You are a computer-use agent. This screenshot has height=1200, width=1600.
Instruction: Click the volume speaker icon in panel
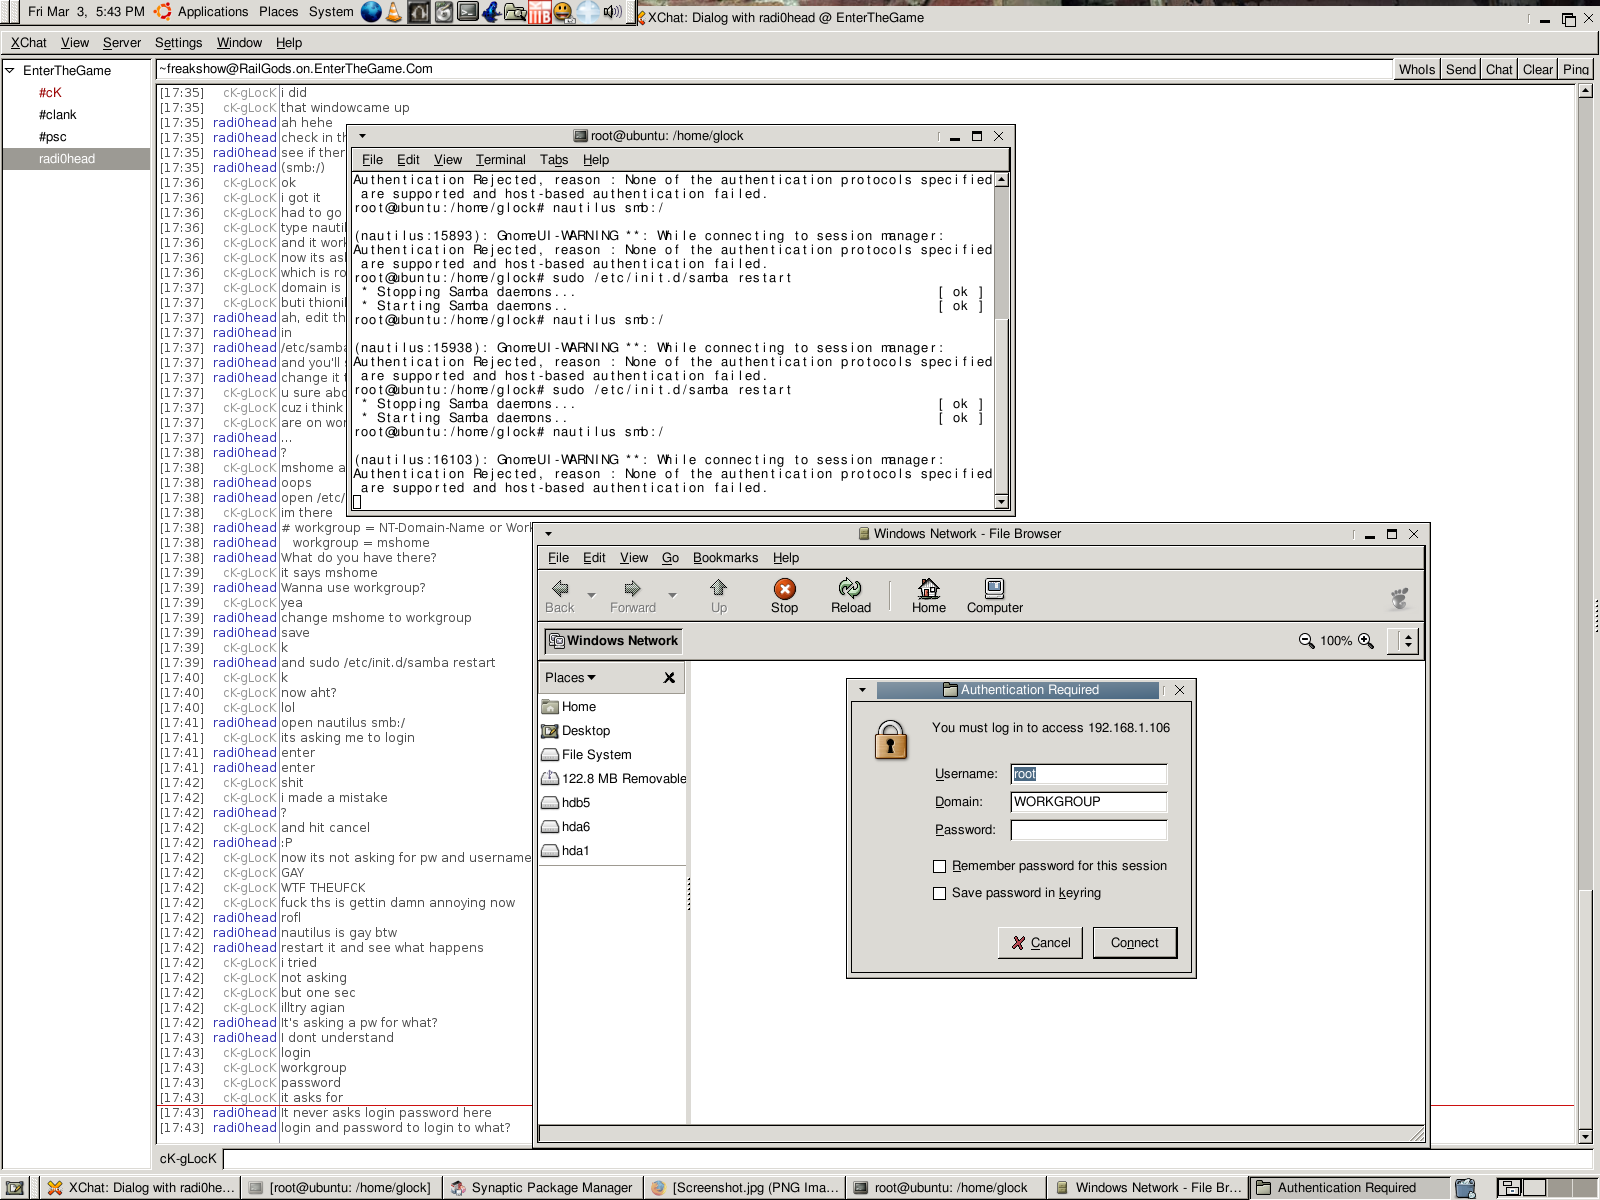point(612,12)
